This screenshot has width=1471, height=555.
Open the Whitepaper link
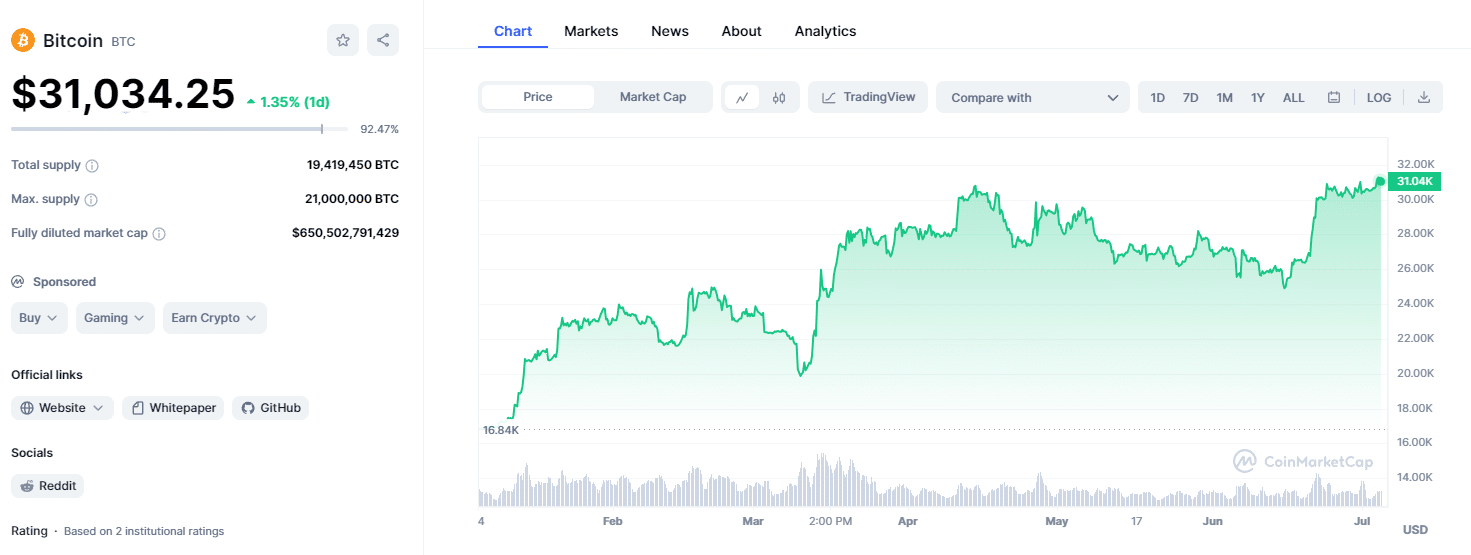click(173, 408)
